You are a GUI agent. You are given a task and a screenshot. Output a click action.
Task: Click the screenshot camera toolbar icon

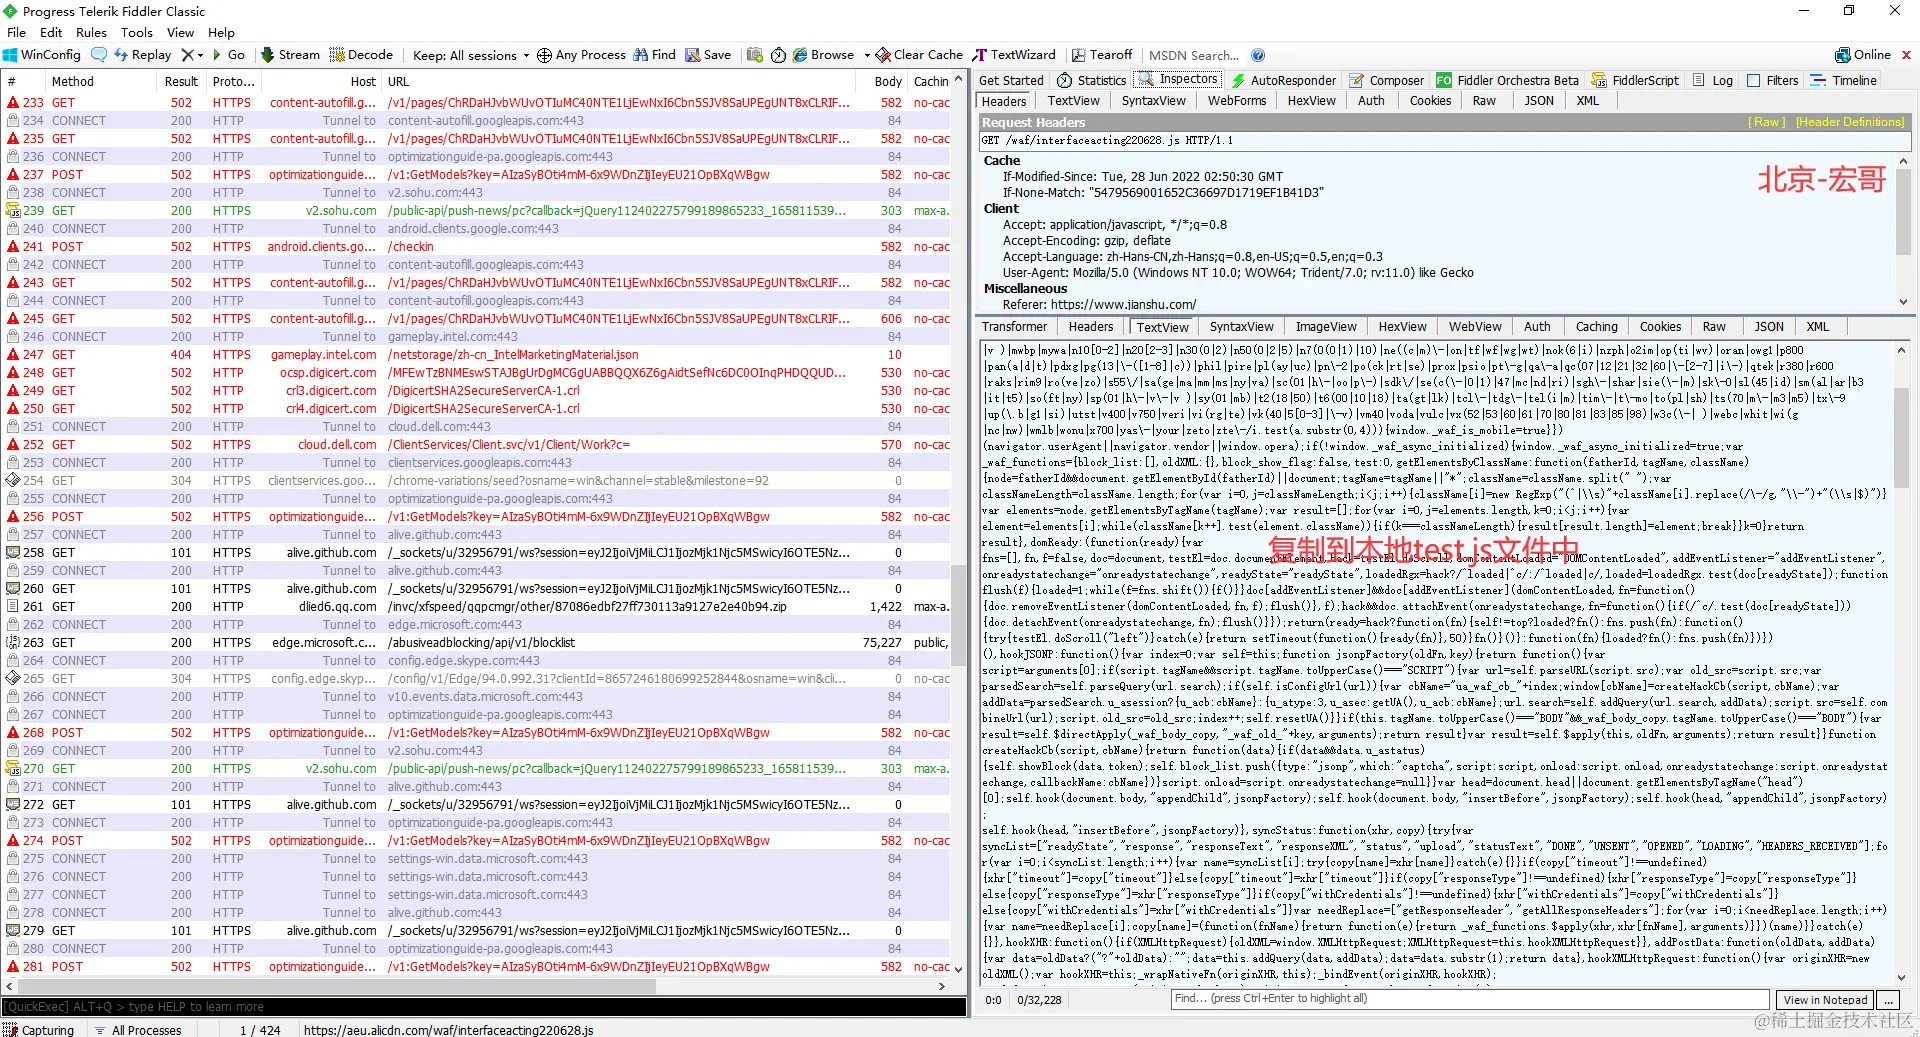coord(755,55)
